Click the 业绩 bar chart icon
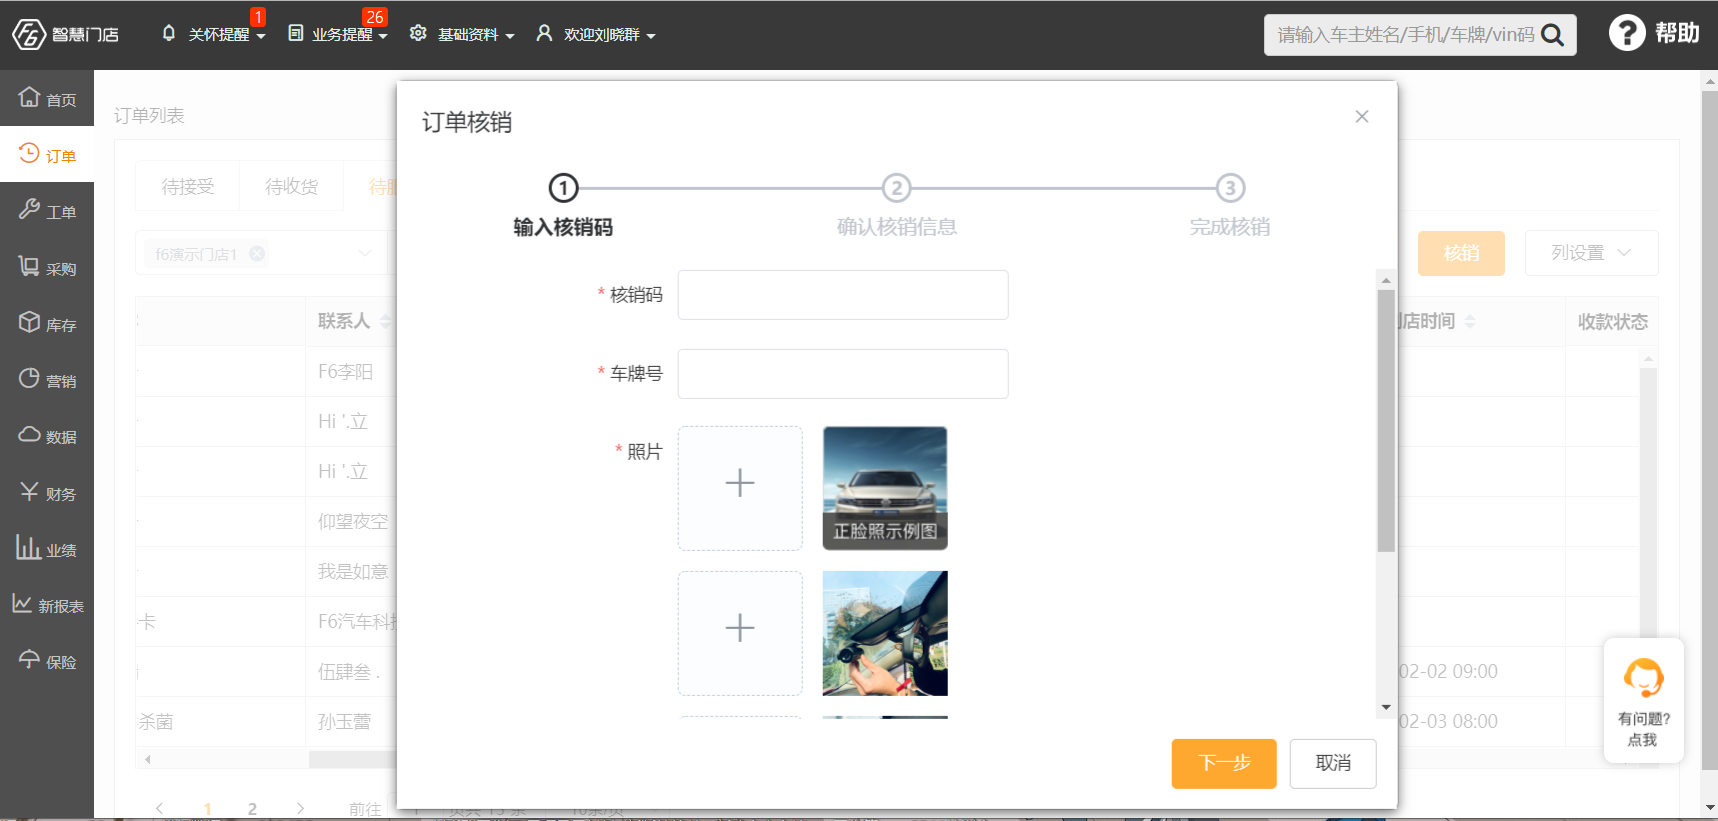The width and height of the screenshot is (1718, 821). (x=28, y=547)
